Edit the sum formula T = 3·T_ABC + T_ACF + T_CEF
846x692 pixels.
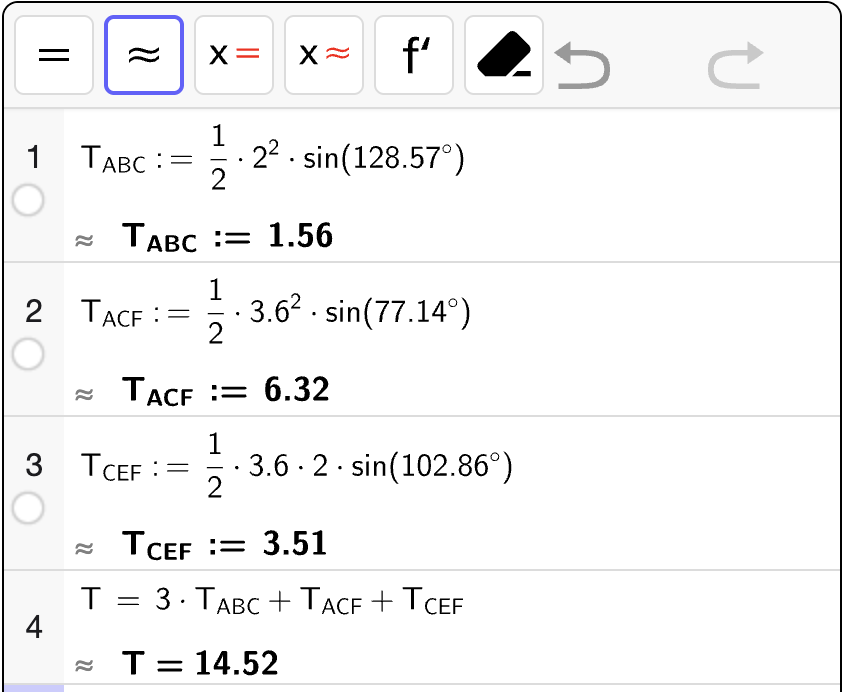coord(272,600)
